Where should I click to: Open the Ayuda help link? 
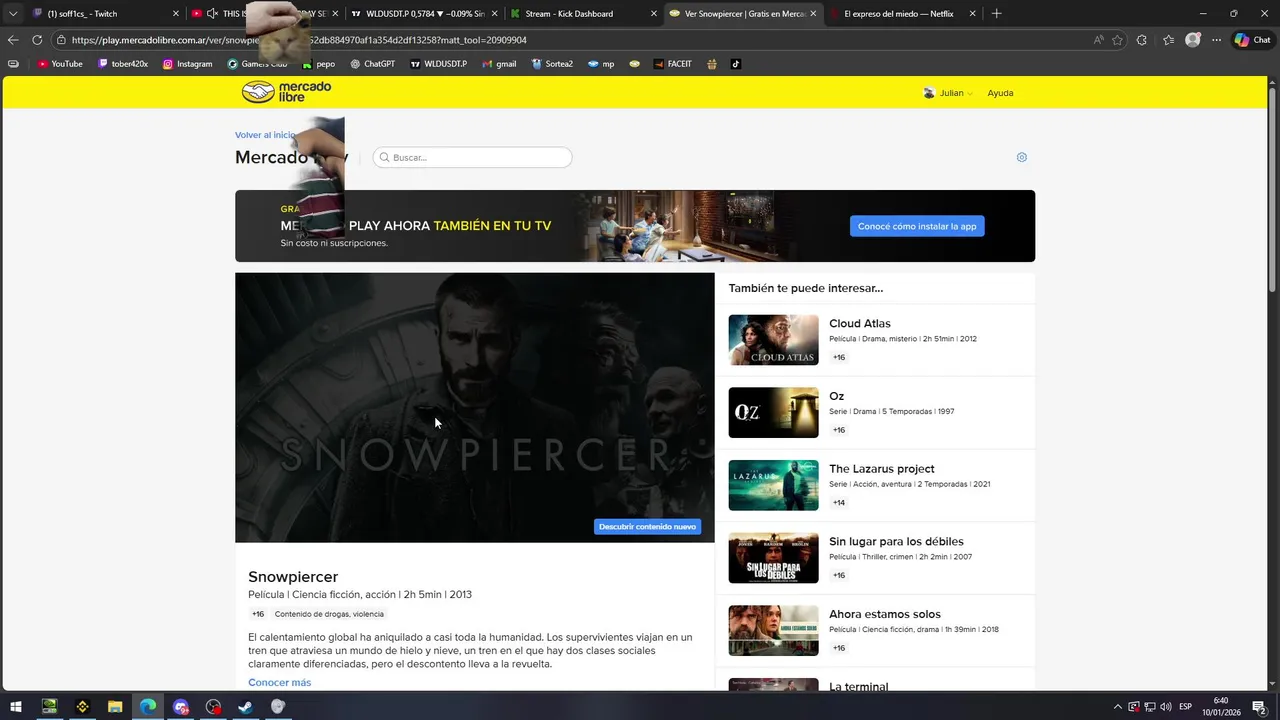point(1000,93)
